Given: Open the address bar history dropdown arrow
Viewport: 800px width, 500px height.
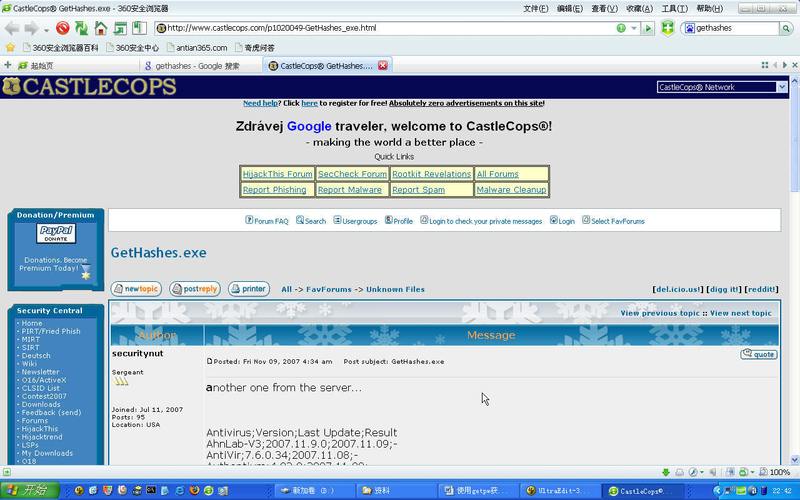Looking at the screenshot, I should pos(634,28).
